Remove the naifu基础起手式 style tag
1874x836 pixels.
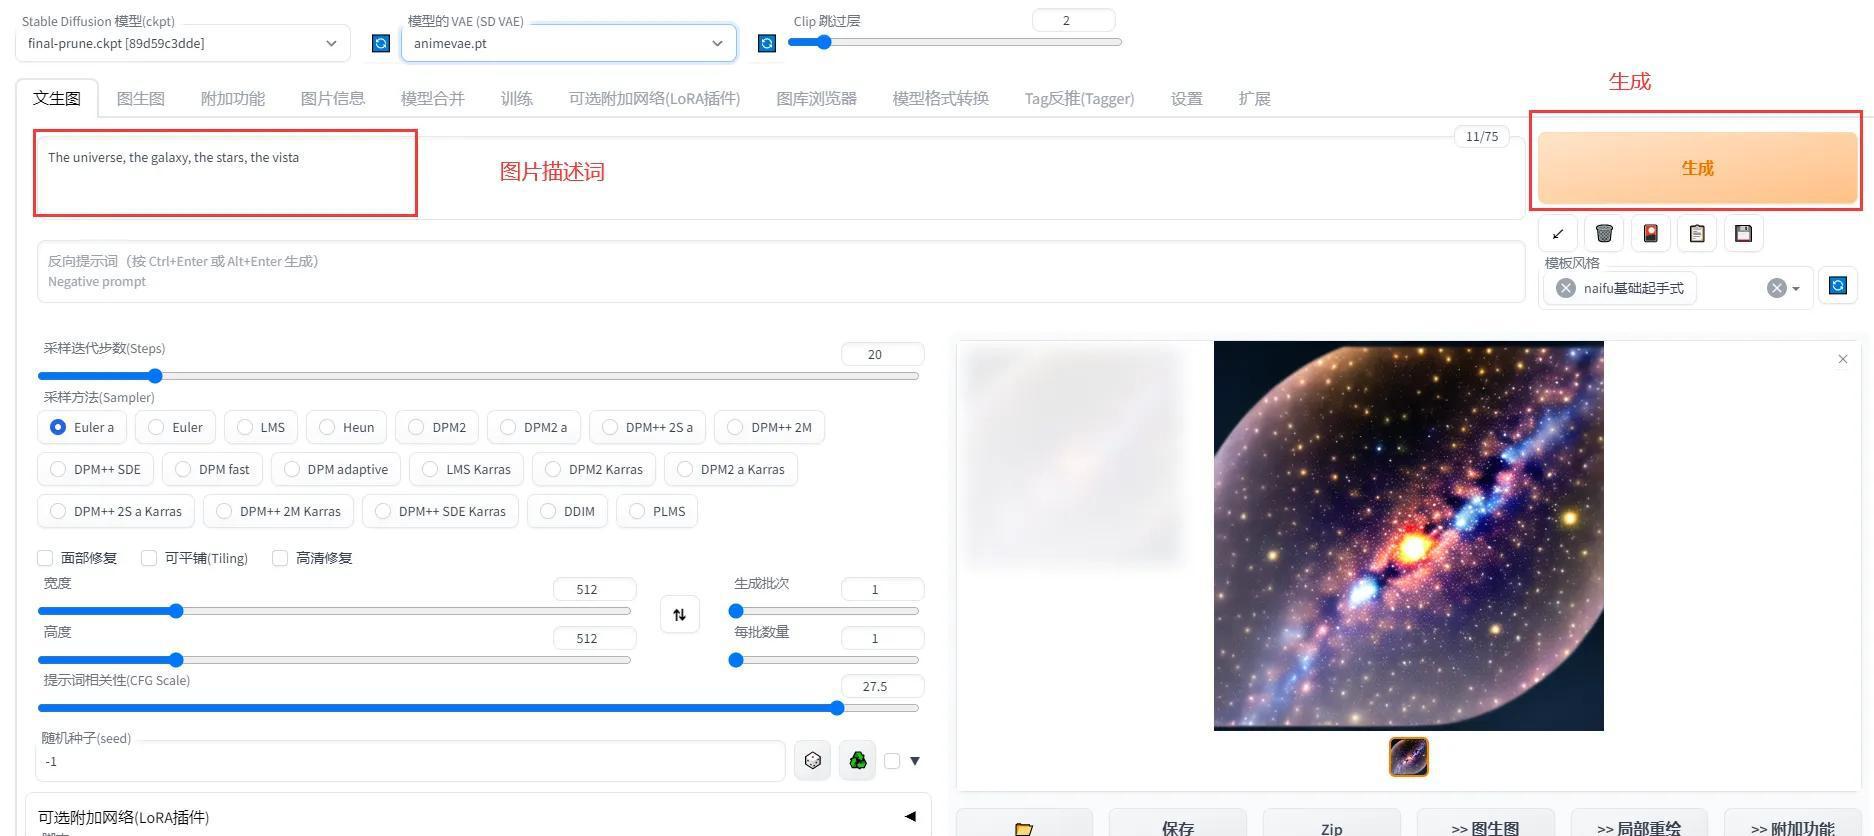(1566, 288)
